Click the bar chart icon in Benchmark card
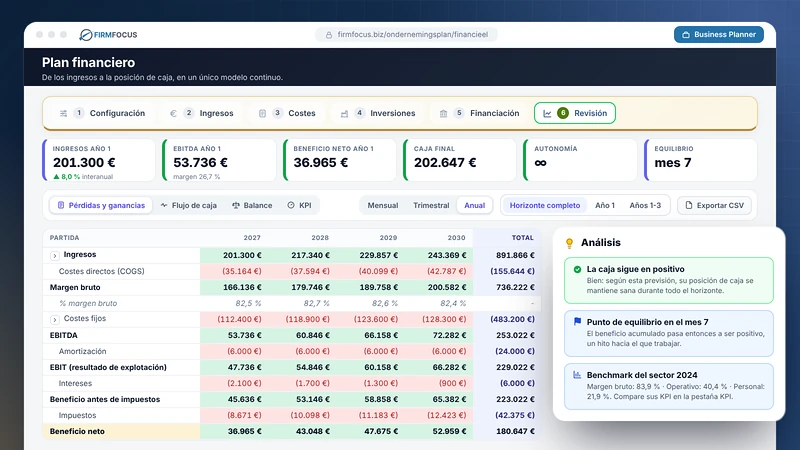This screenshot has width=800, height=450. 577,375
